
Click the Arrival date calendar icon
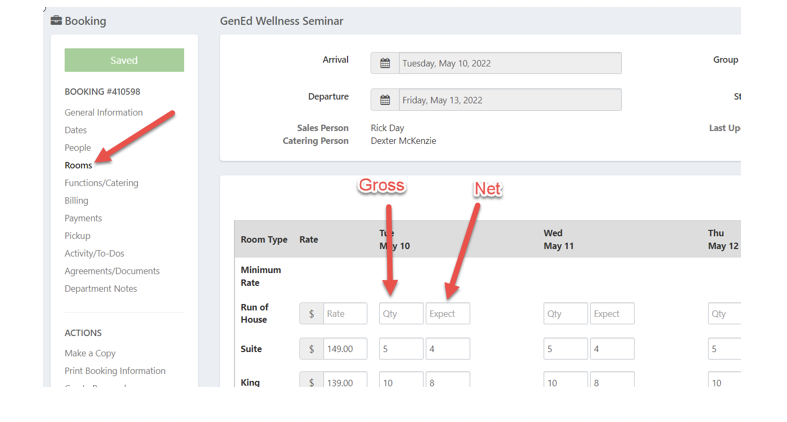(385, 63)
